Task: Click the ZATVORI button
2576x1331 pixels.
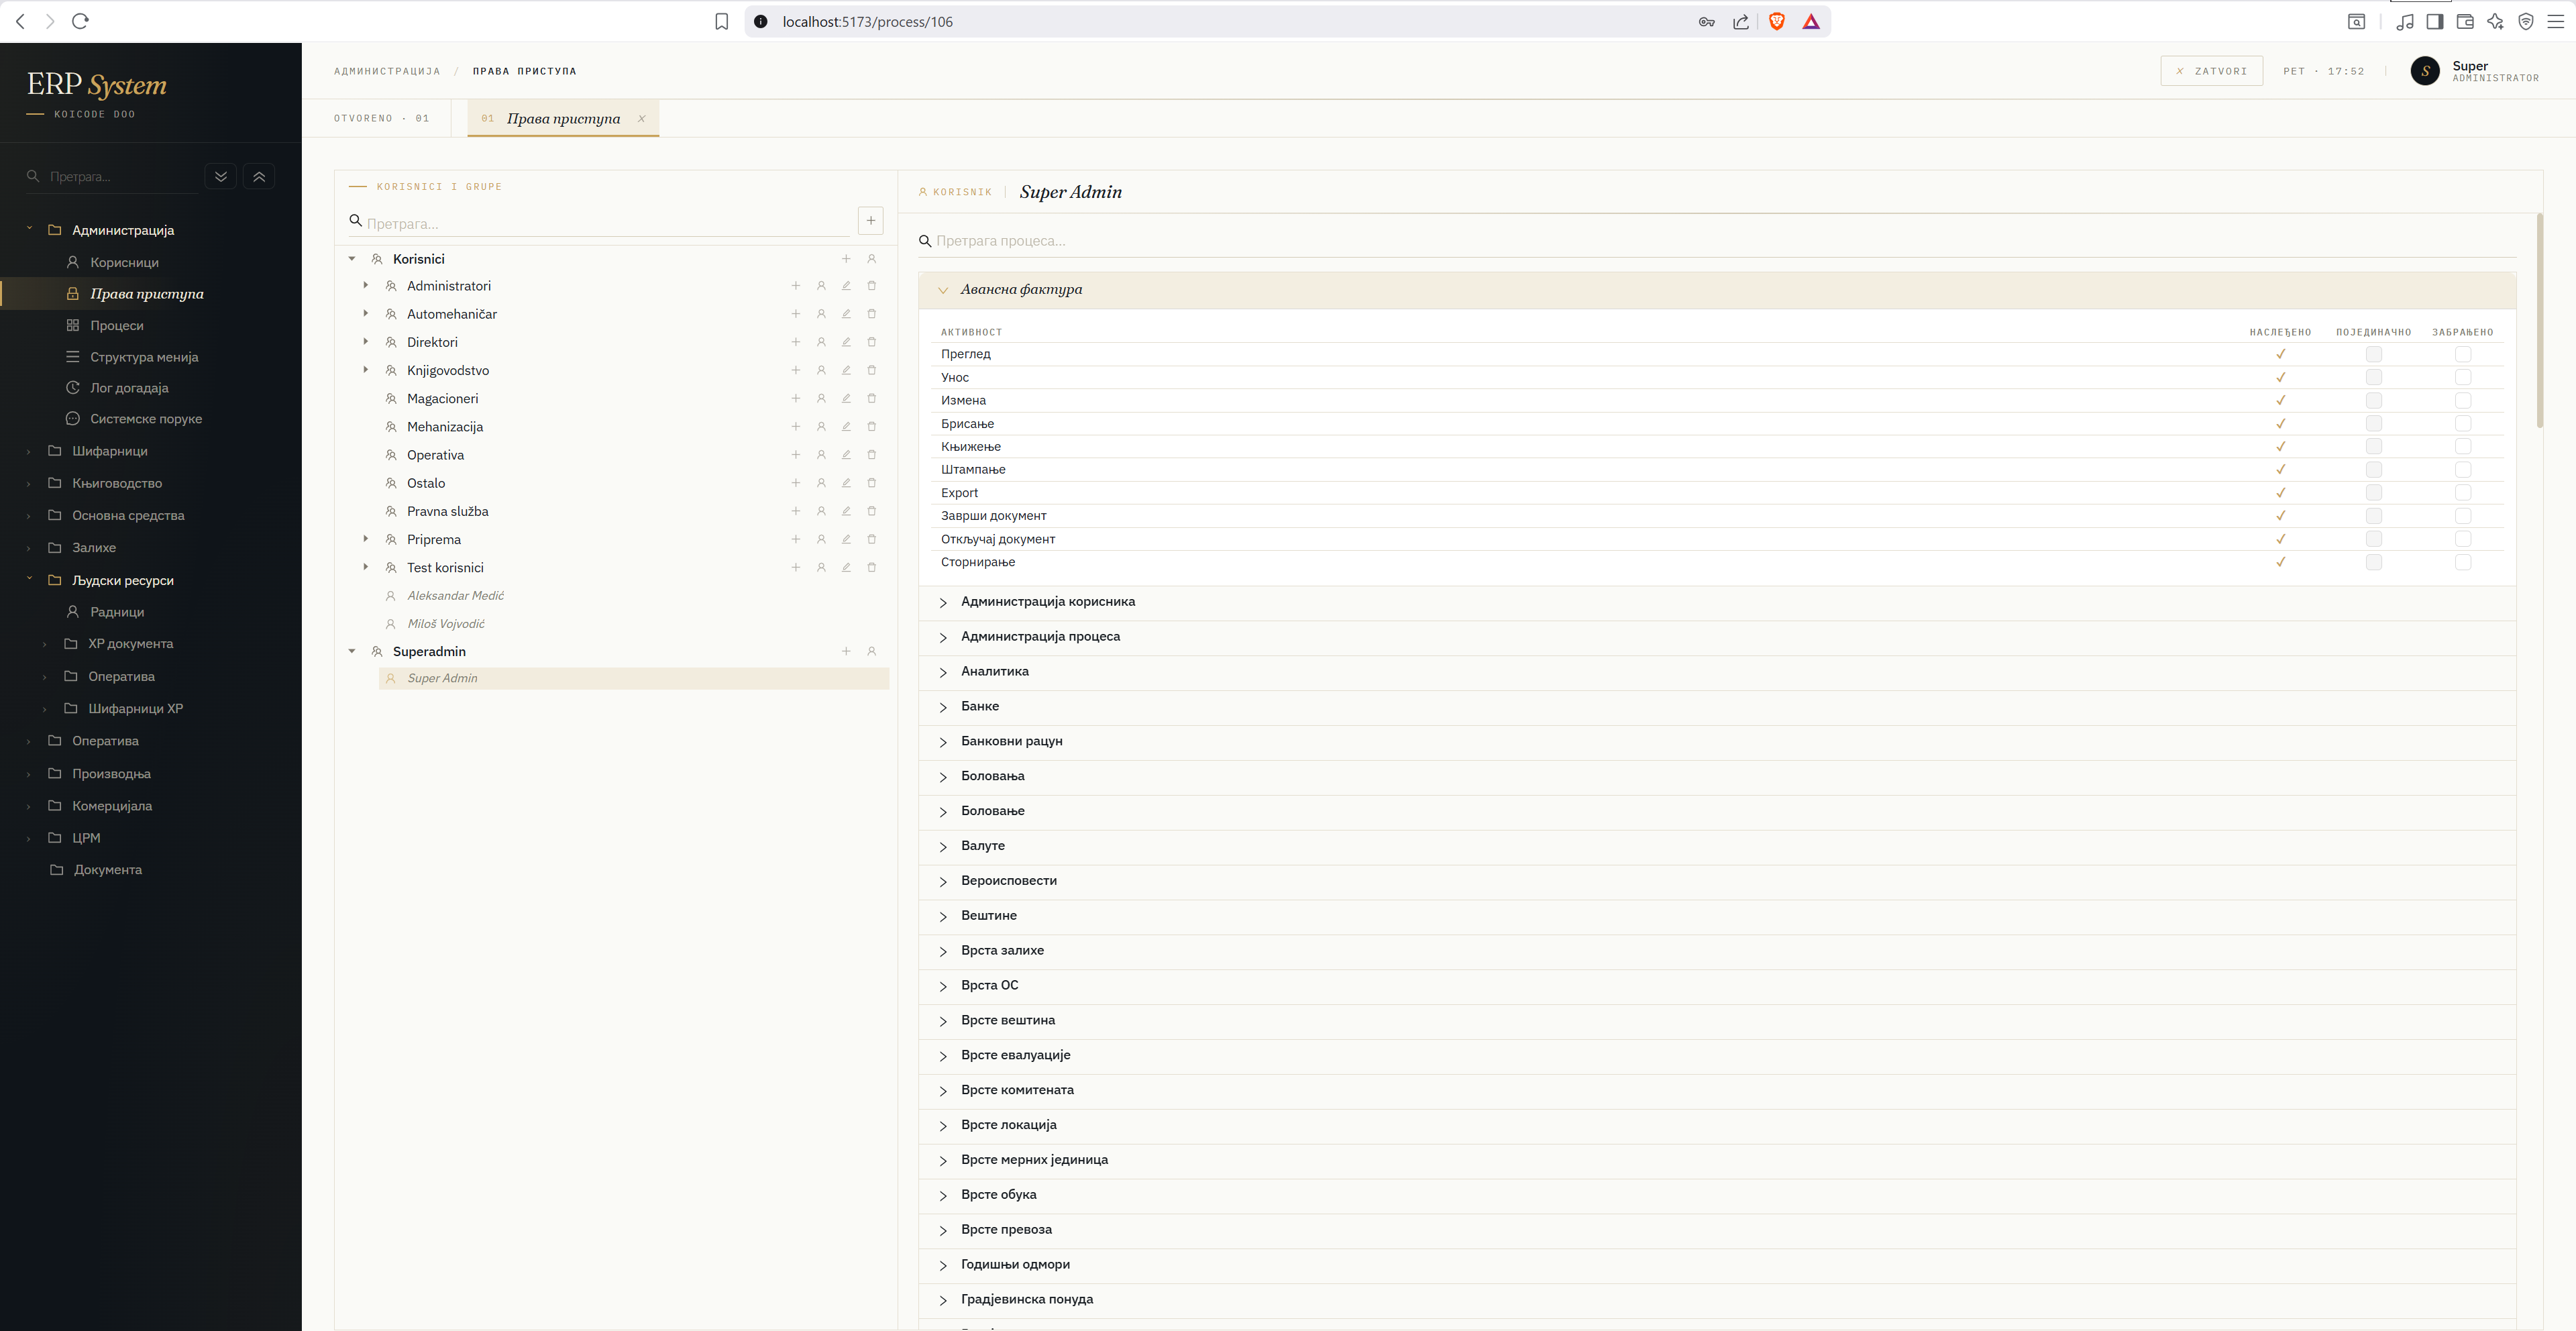Action: pos(2211,71)
